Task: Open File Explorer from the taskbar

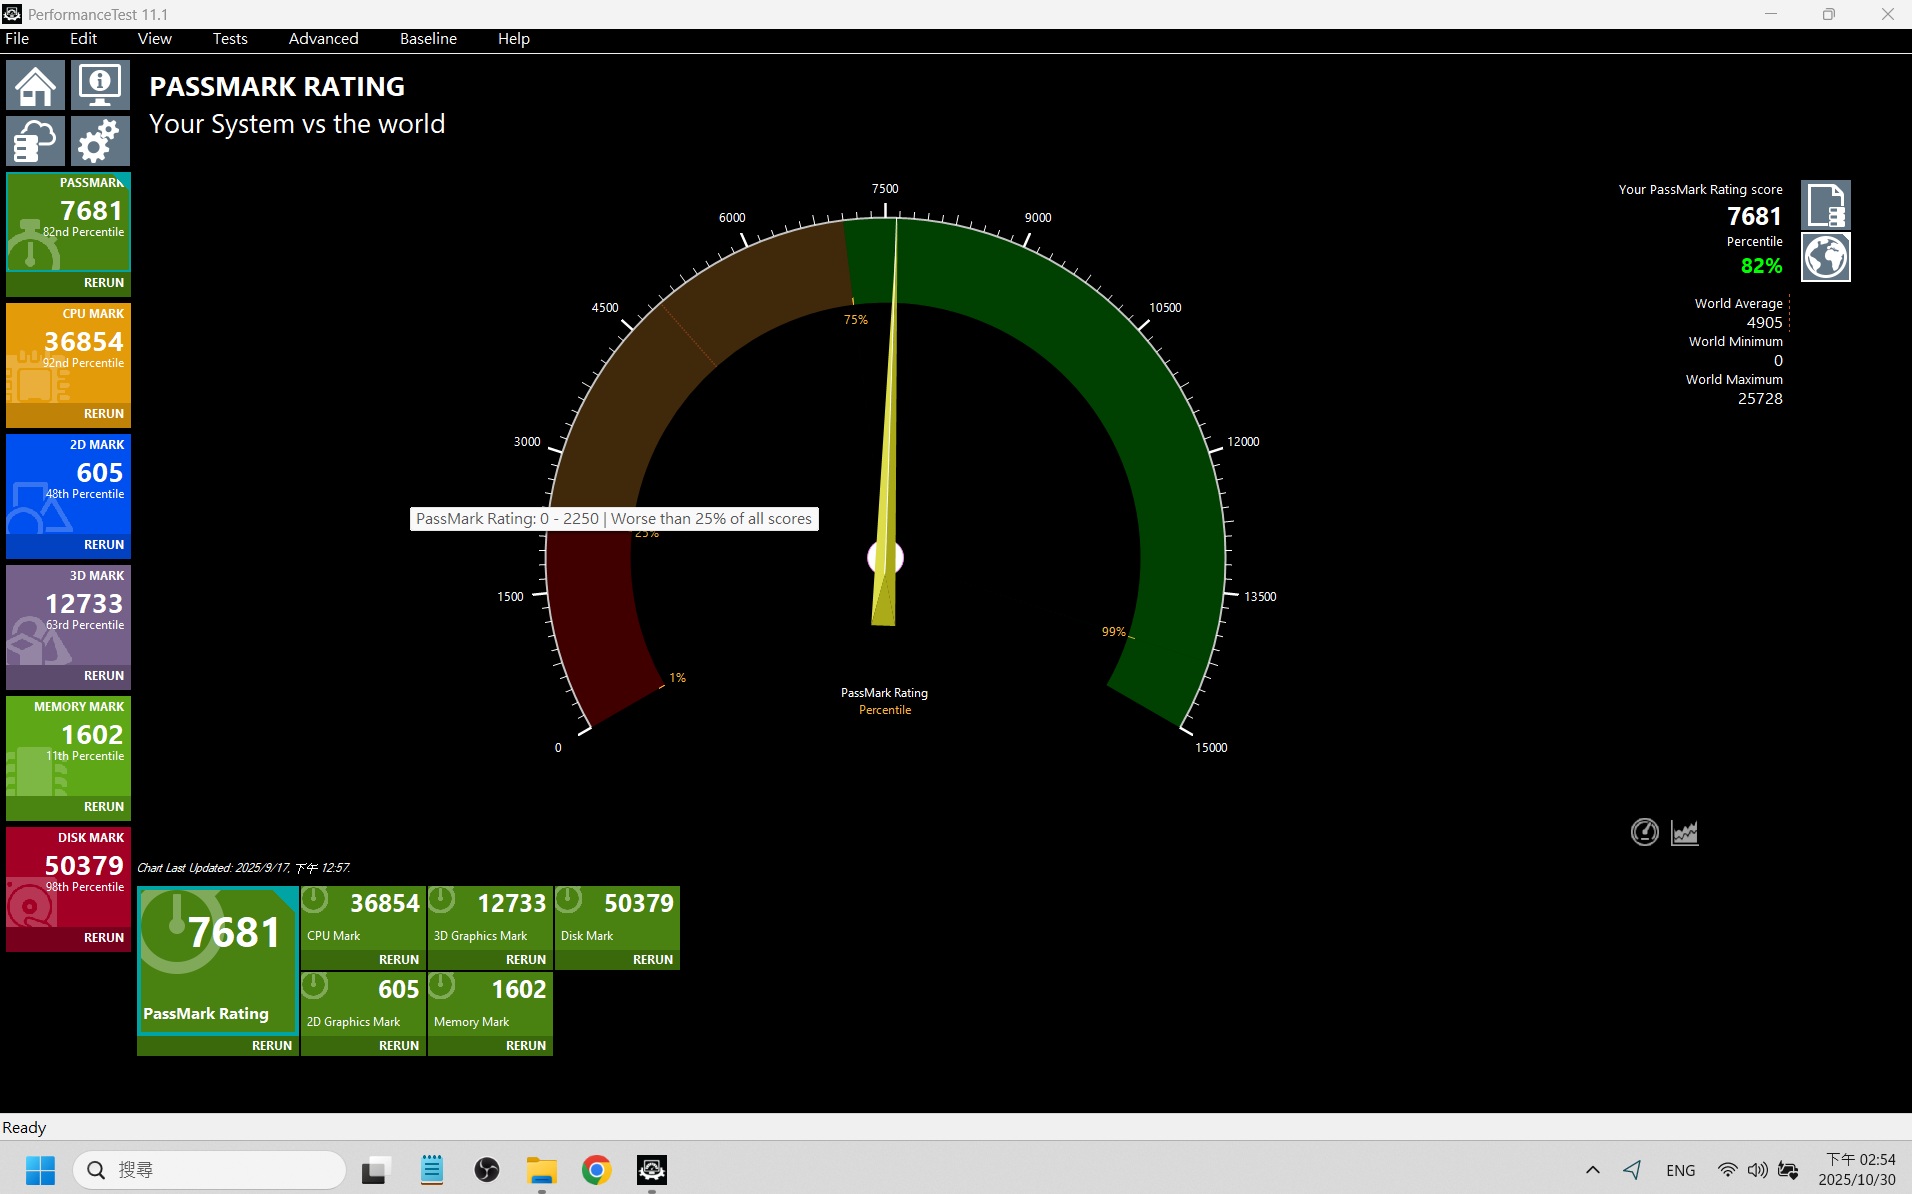Action: (x=541, y=1169)
